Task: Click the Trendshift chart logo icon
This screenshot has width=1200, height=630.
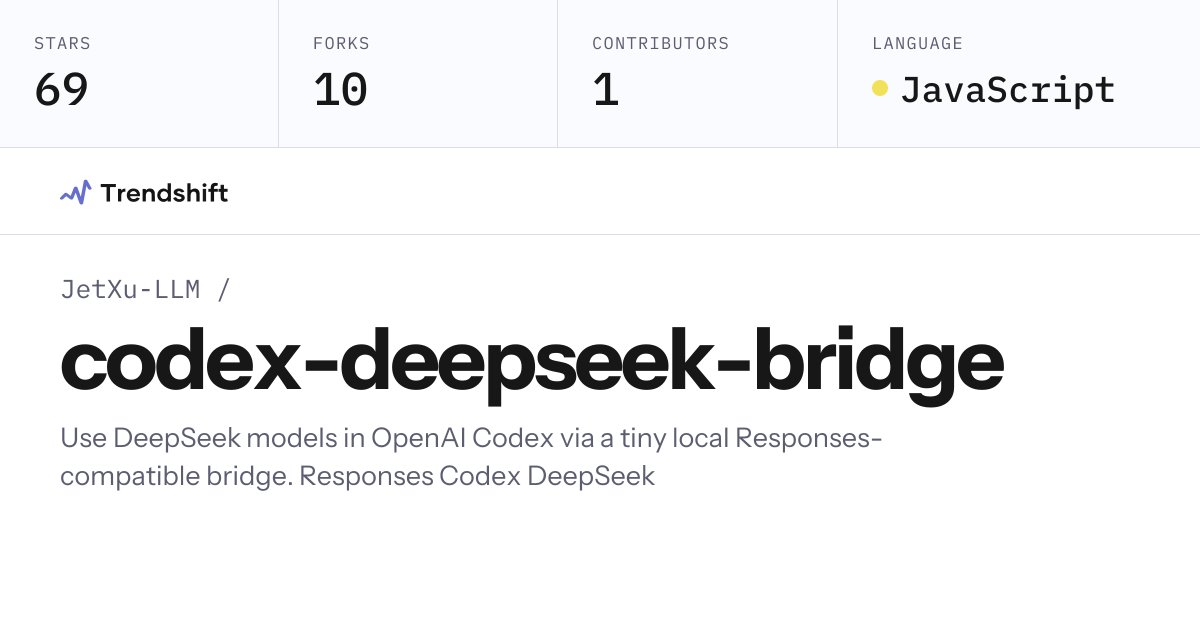Action: coord(75,192)
